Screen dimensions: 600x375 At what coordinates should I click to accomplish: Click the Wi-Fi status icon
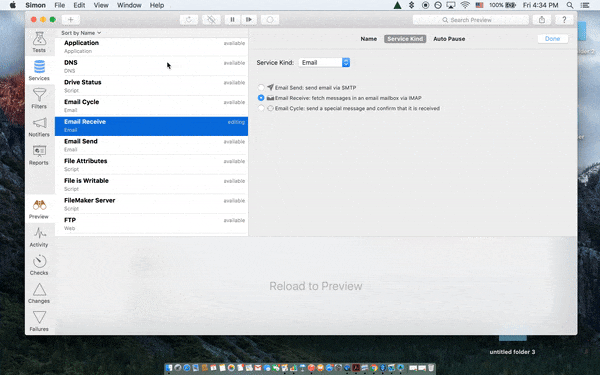tap(465, 5)
